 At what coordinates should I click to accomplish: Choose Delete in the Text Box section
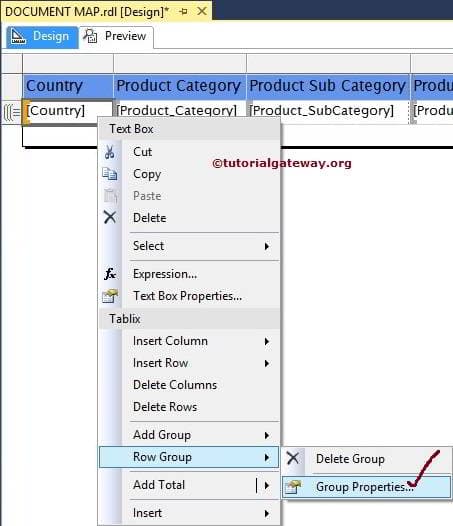tap(189, 218)
